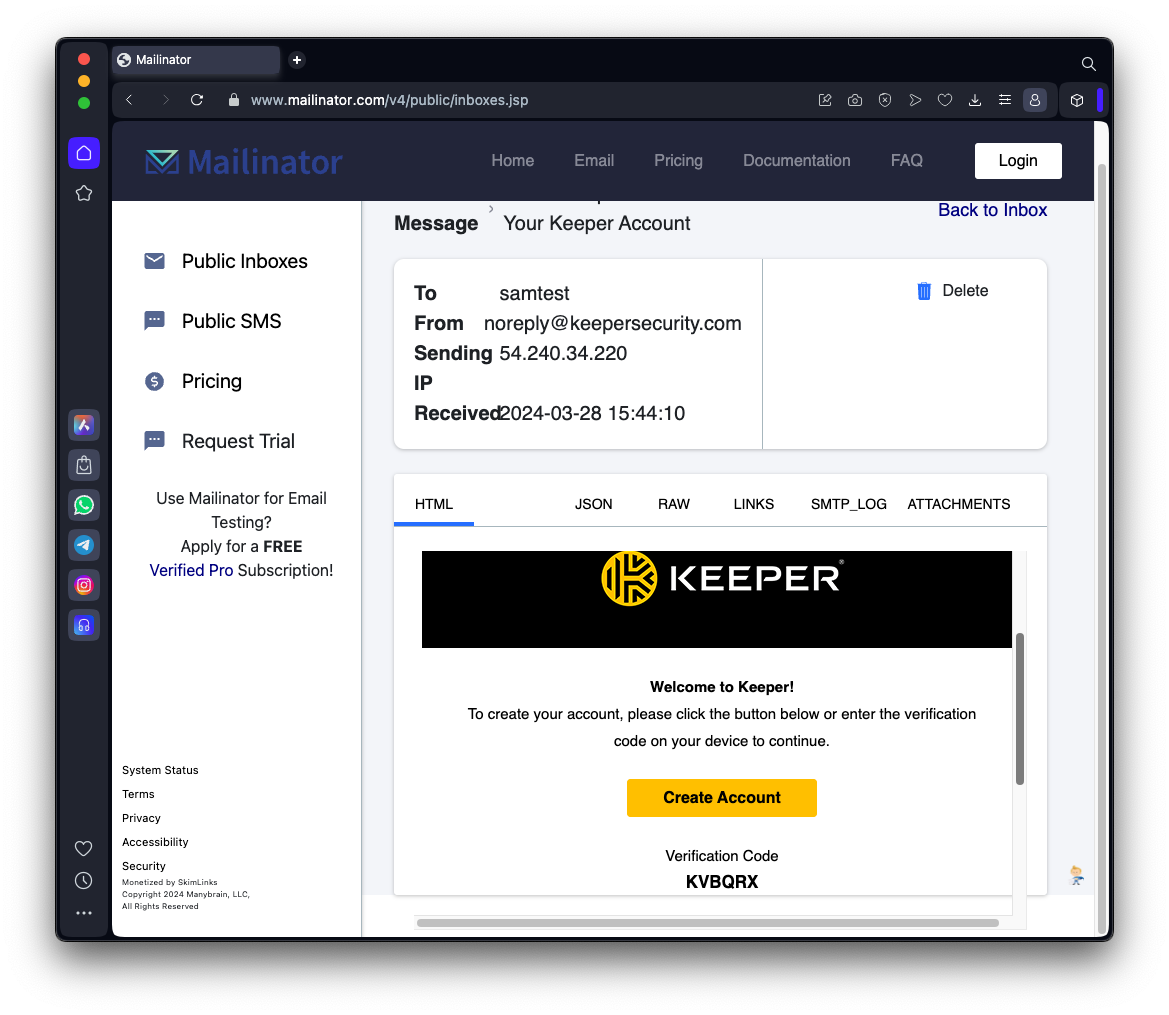Click the verification code KVBQRX
The image size is (1169, 1015).
pos(722,882)
